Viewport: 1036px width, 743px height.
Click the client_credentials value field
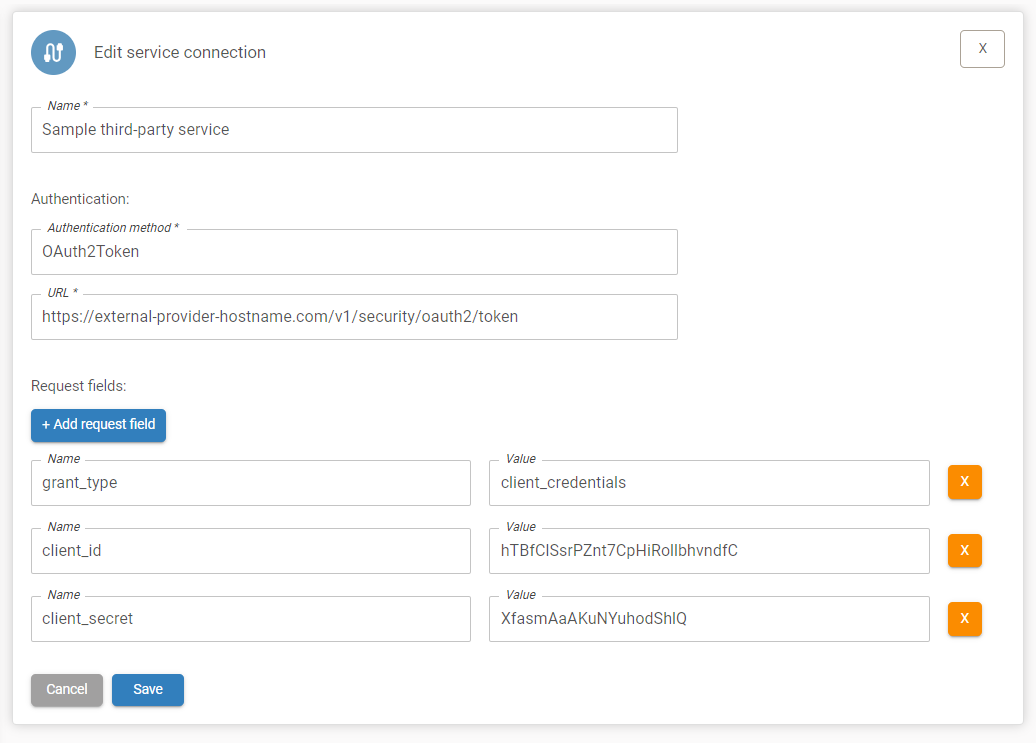[707, 483]
